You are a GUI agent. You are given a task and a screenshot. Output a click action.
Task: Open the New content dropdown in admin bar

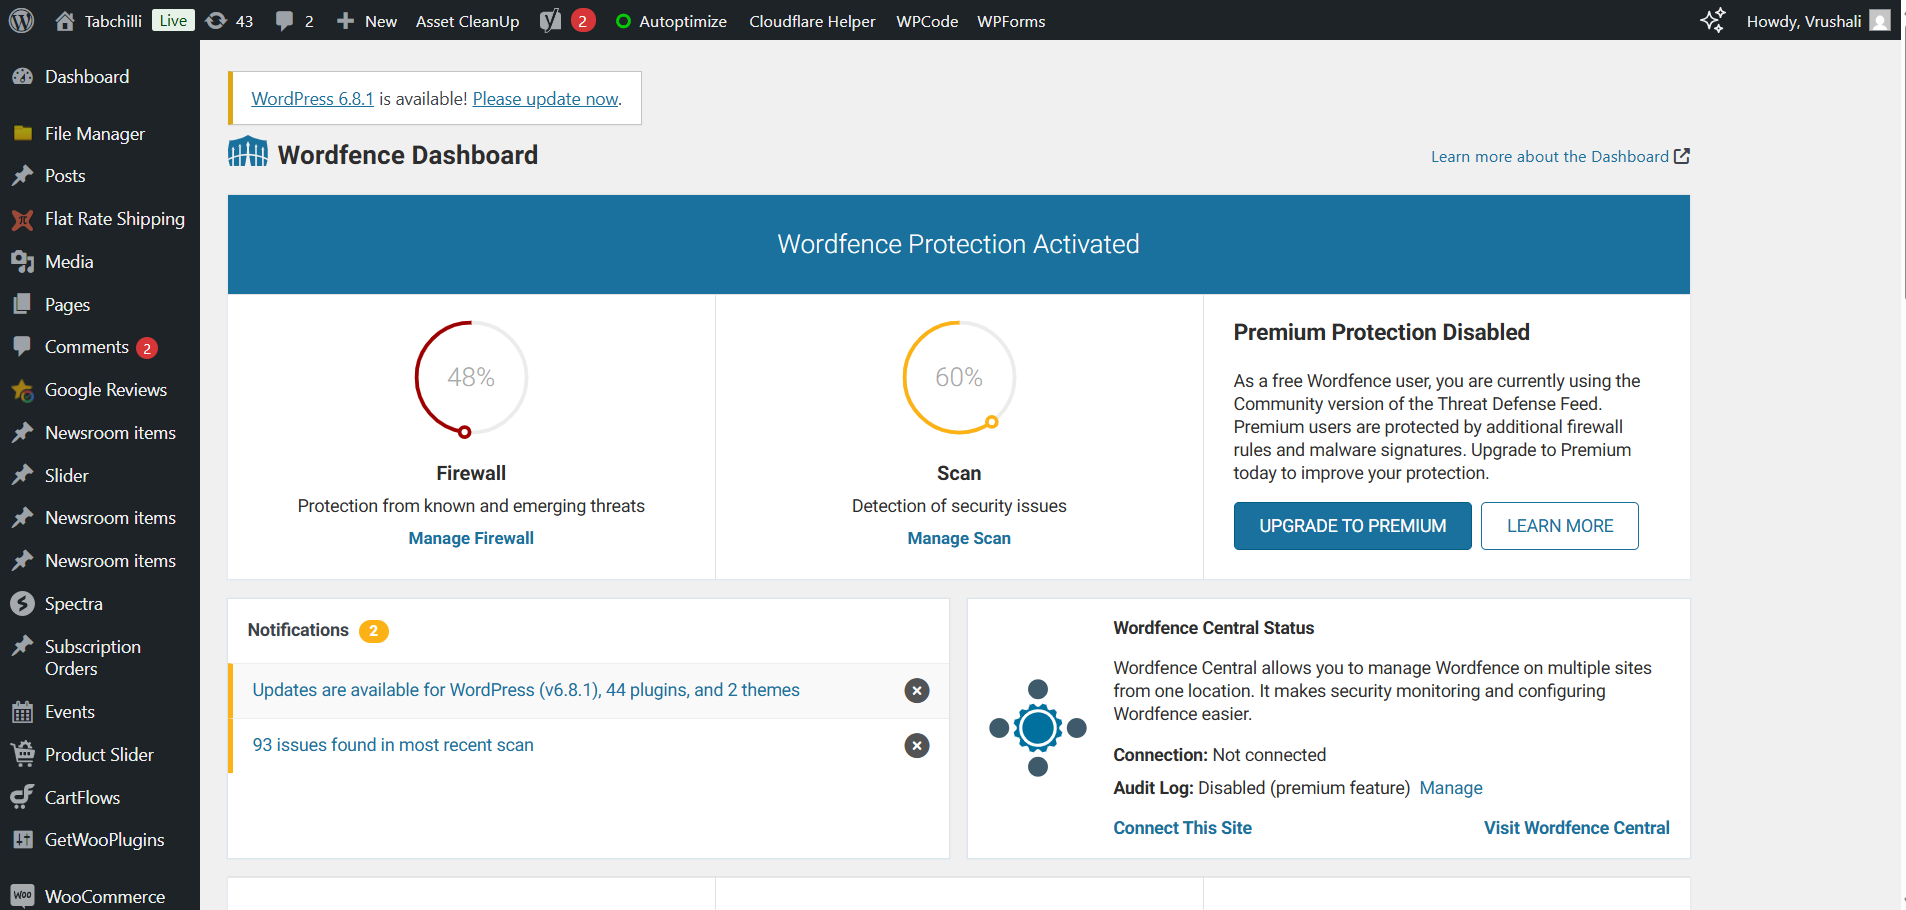click(x=367, y=21)
